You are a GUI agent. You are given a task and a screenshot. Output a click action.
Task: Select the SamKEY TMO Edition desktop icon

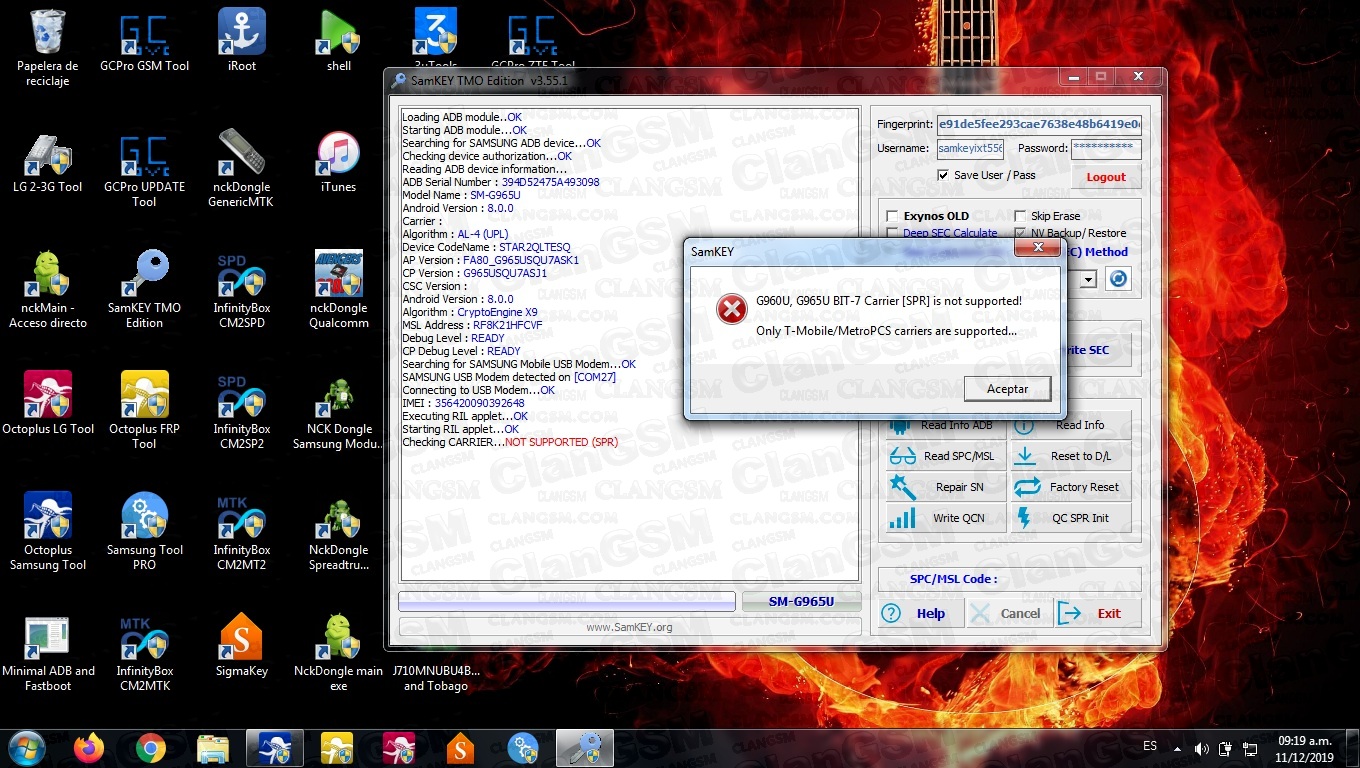(144, 290)
